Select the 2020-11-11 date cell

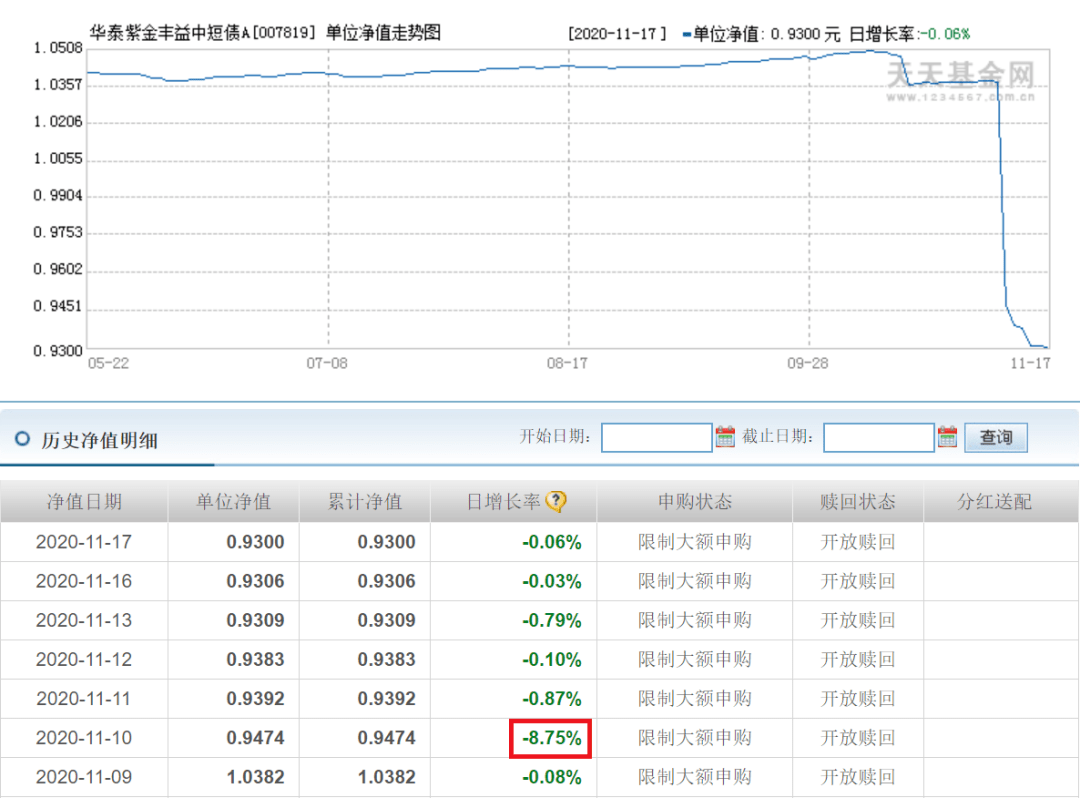point(83,699)
